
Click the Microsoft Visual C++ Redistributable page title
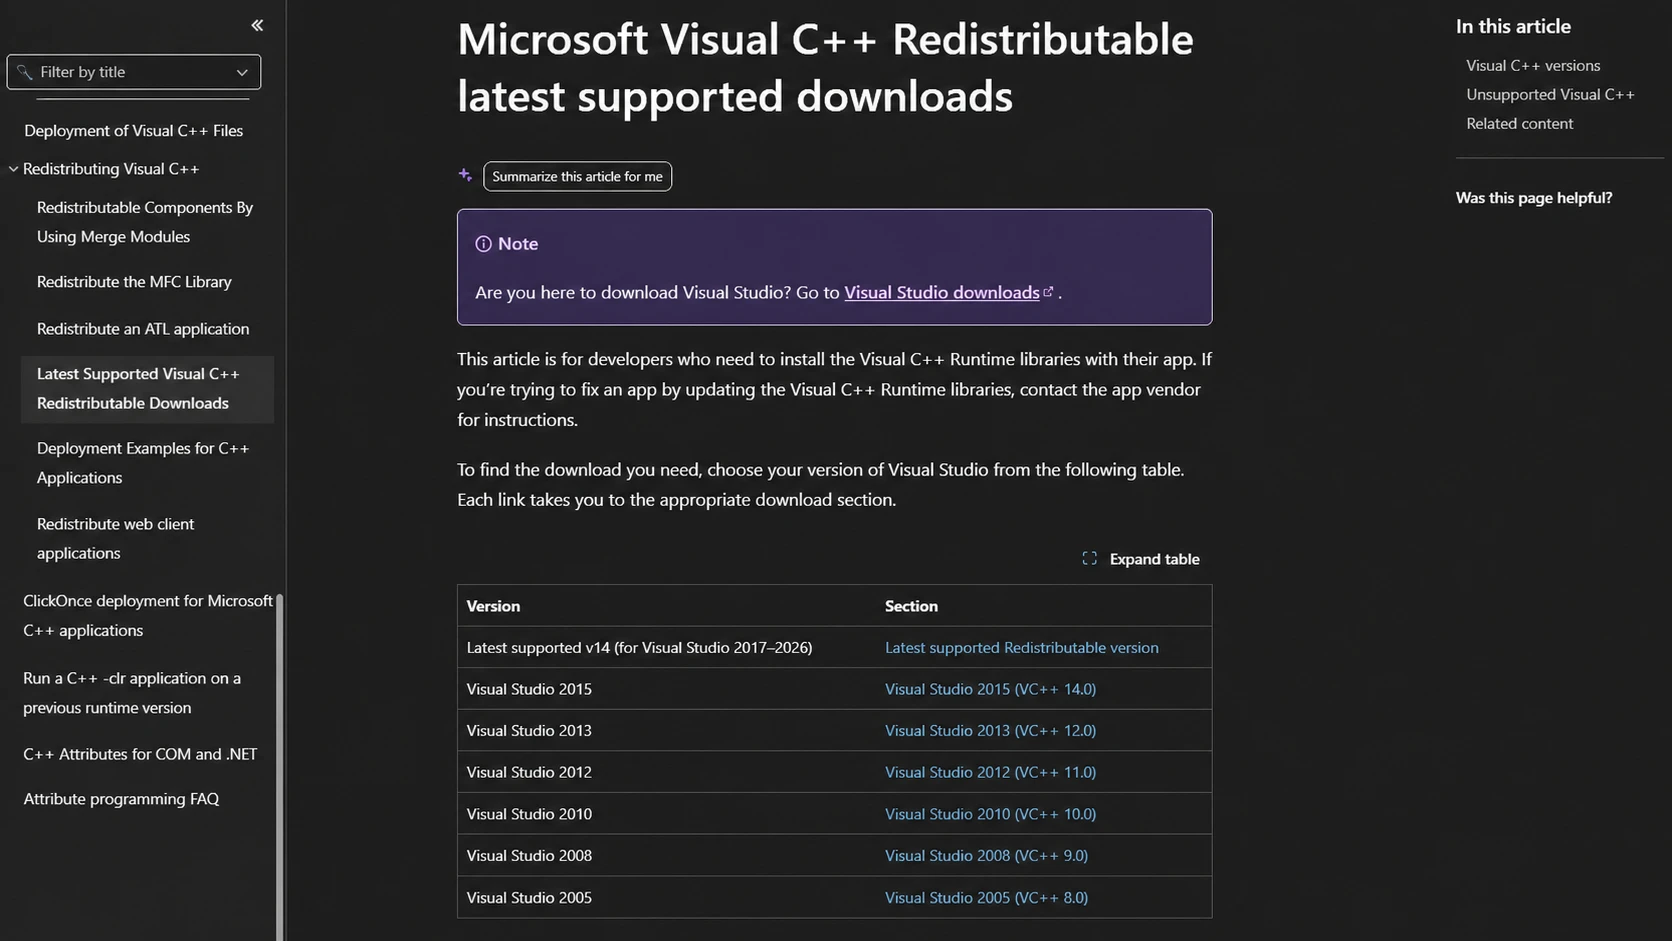click(x=825, y=67)
